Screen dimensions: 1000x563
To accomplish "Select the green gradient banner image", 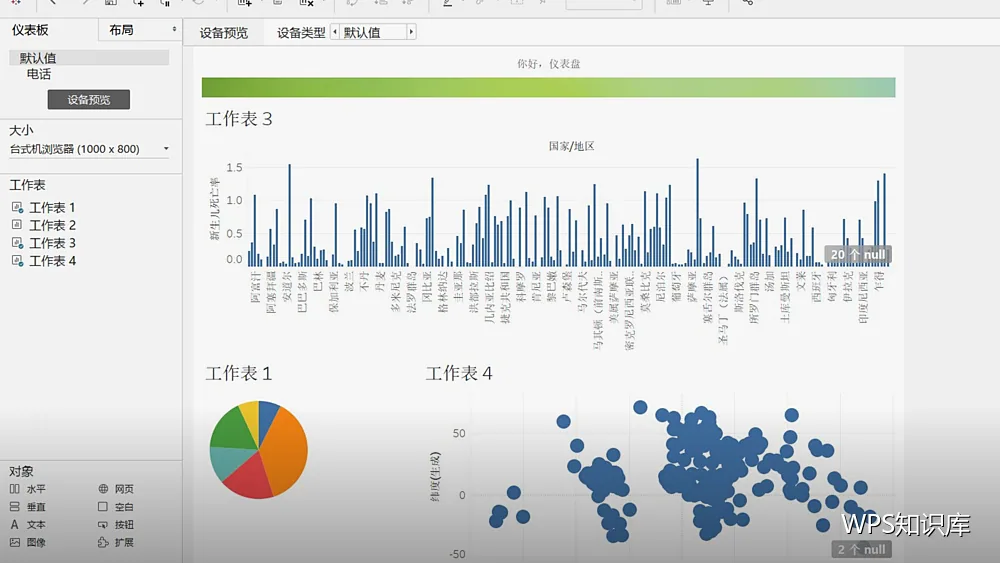I will click(548, 87).
